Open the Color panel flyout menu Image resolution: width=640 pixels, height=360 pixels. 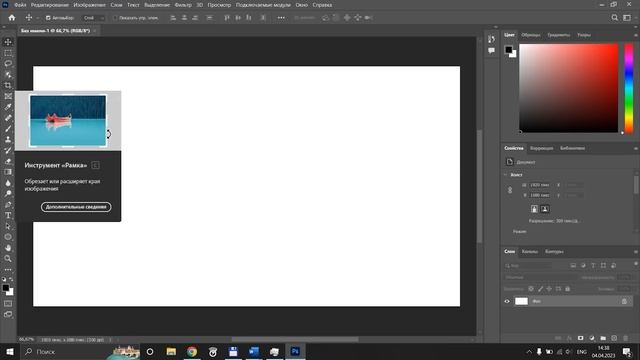(636, 35)
